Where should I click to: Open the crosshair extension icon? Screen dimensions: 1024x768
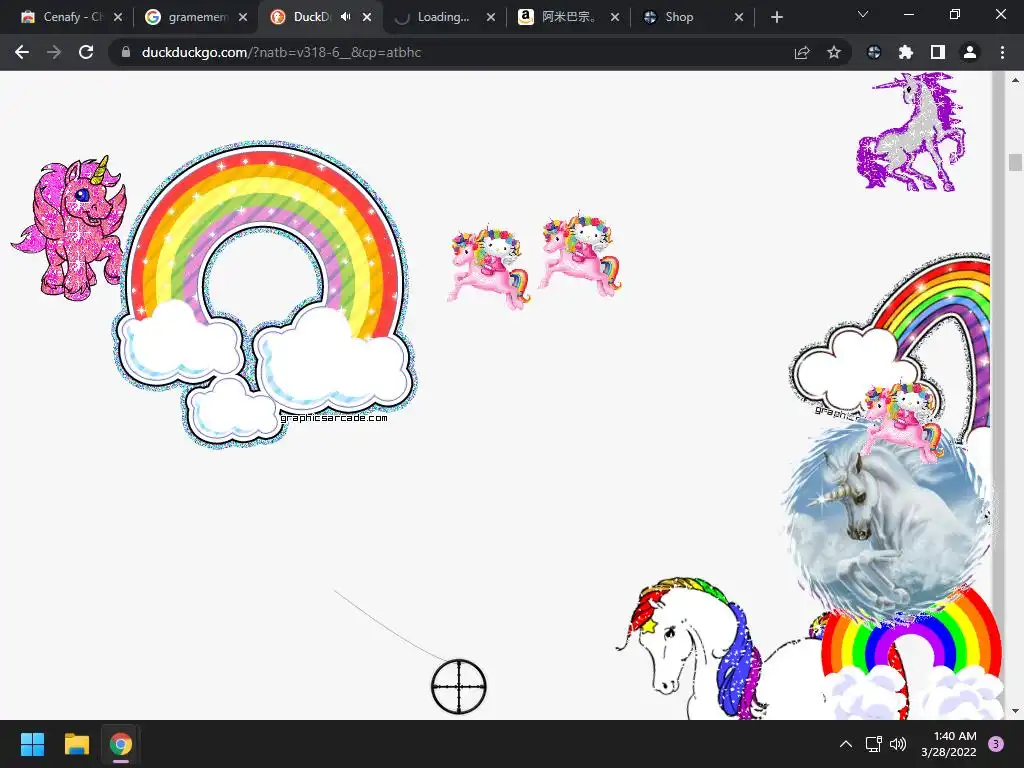pos(874,52)
